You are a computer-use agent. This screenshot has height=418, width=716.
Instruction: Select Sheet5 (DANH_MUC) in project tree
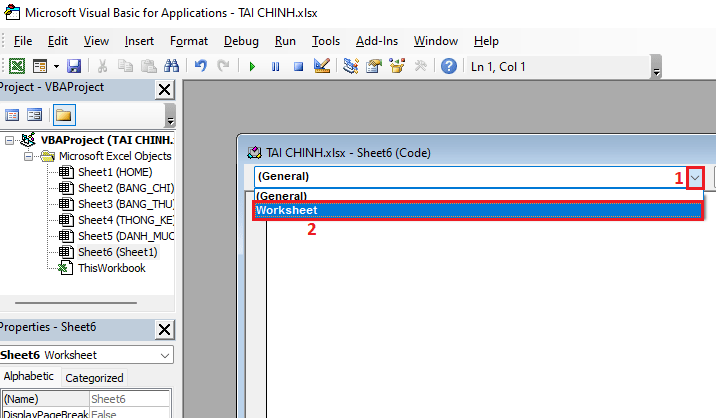pos(126,236)
